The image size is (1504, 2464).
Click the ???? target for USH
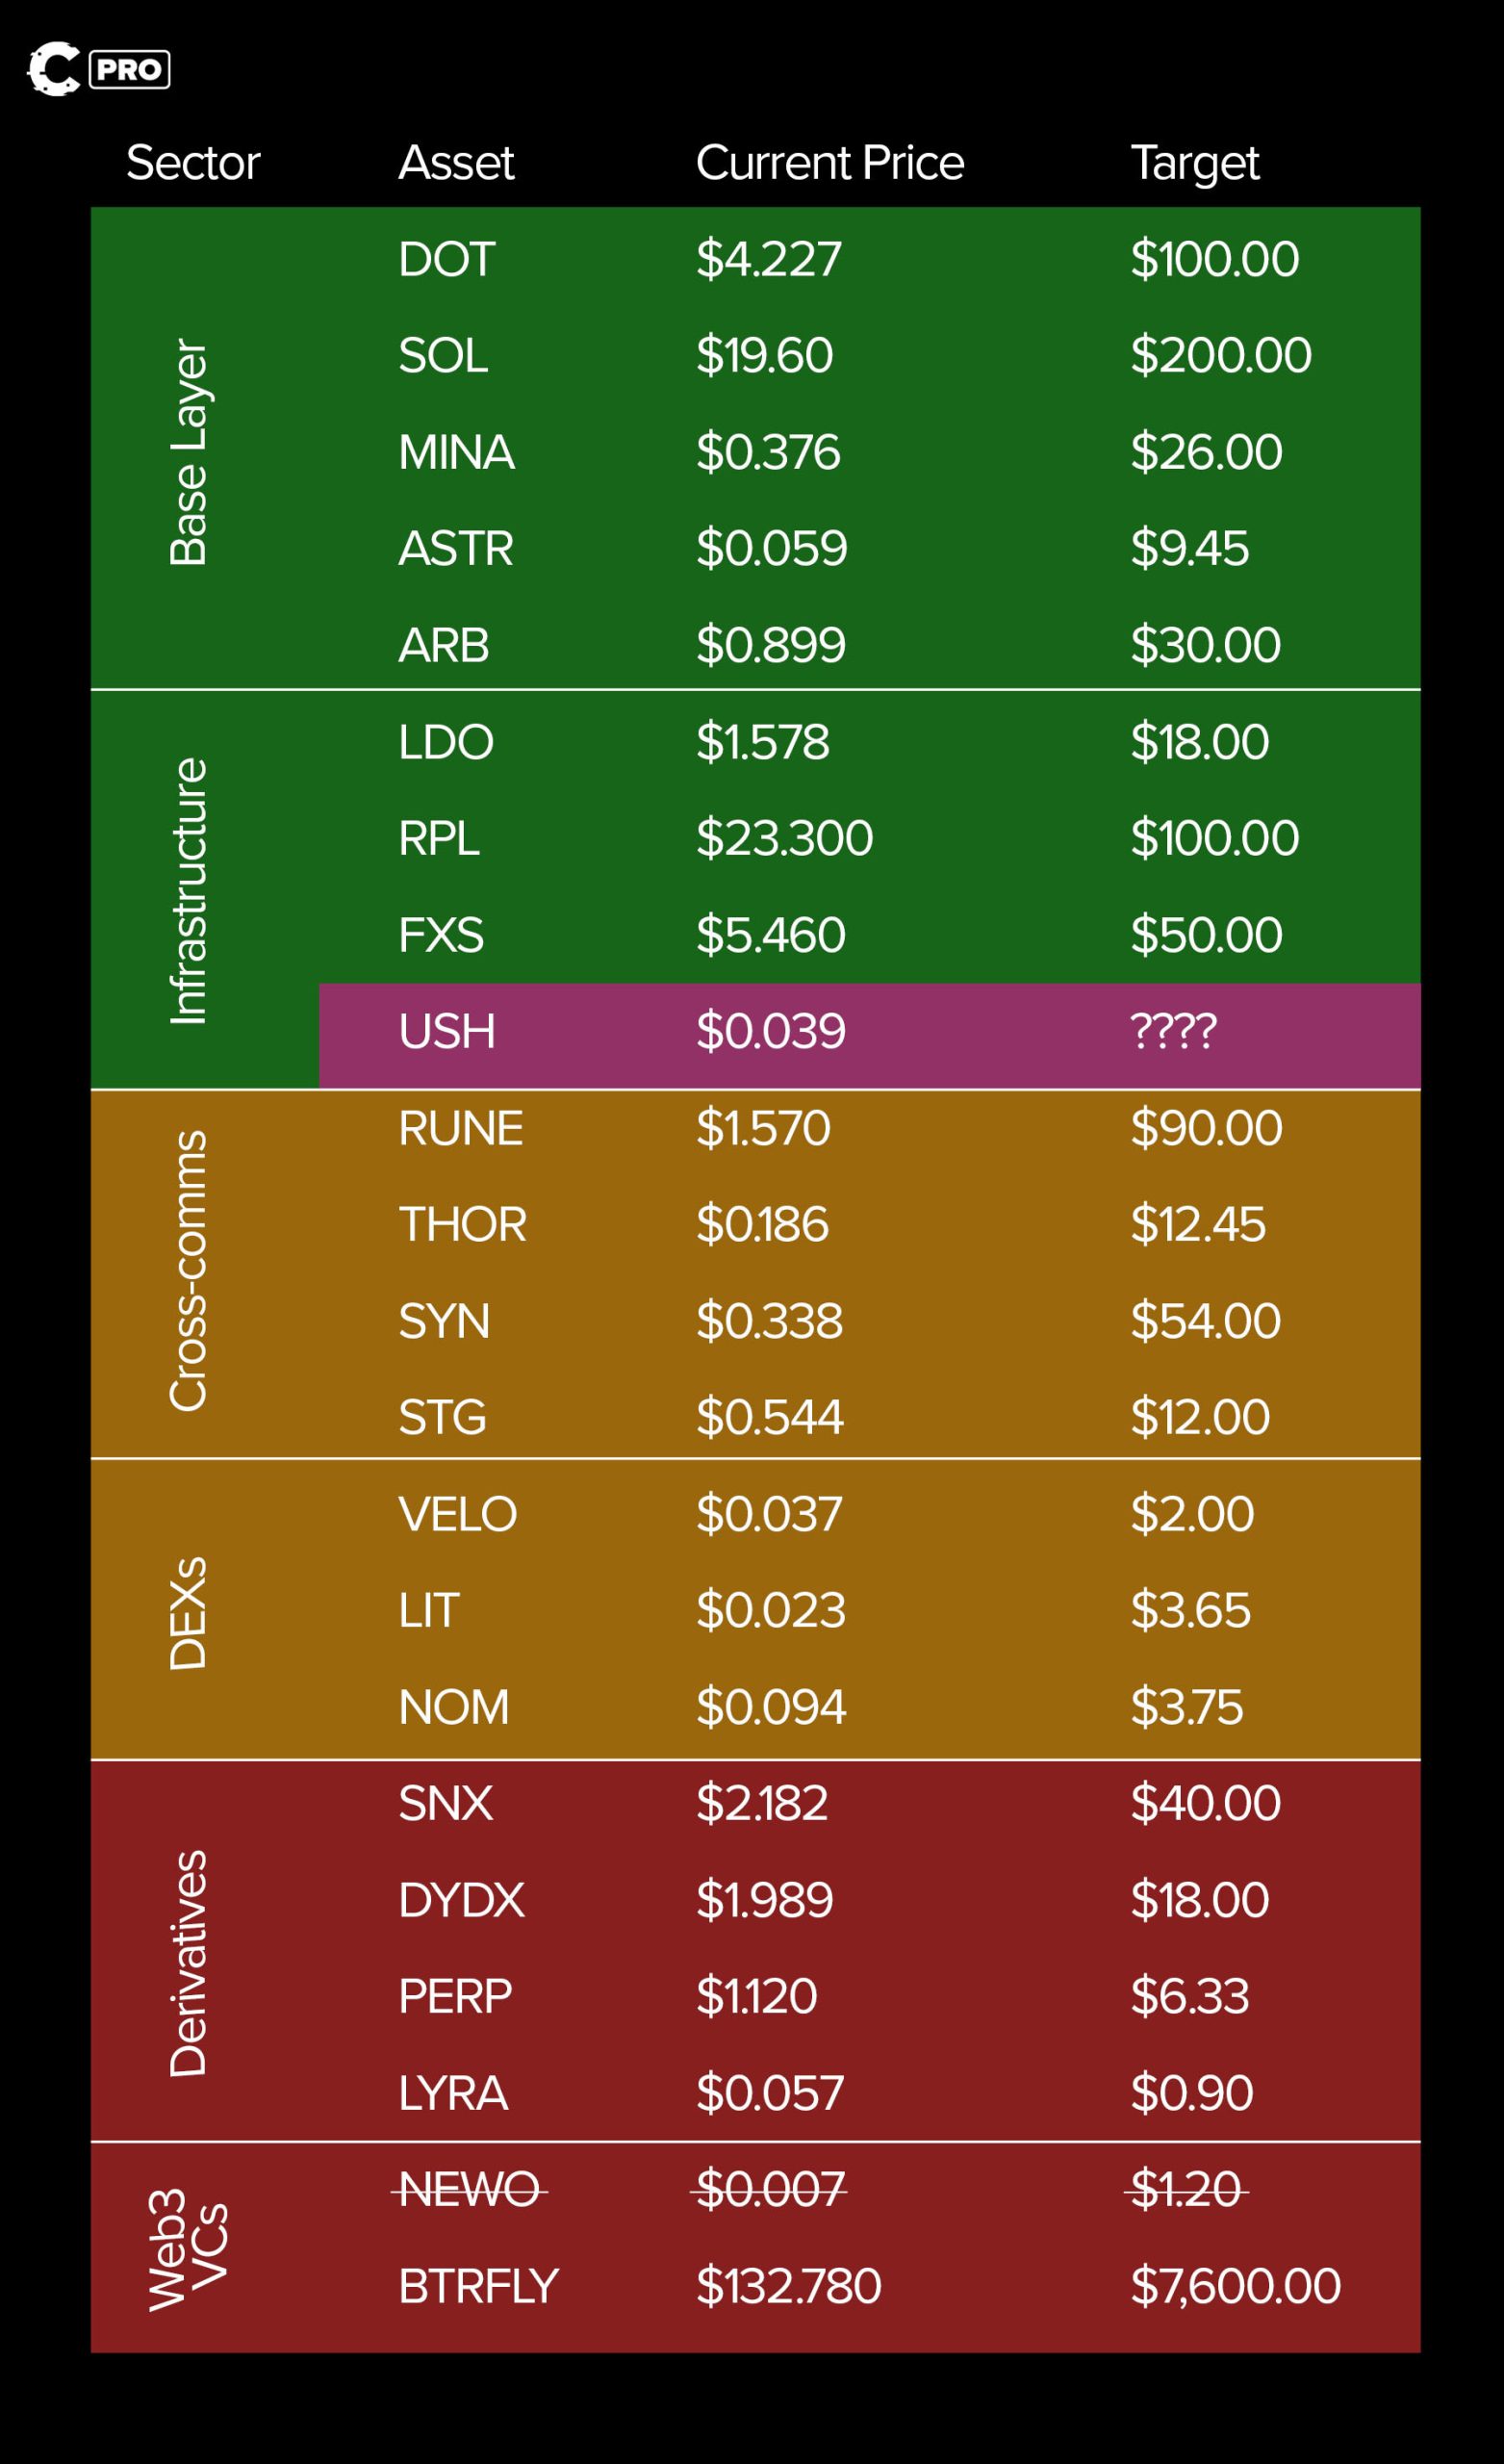point(1173,1031)
